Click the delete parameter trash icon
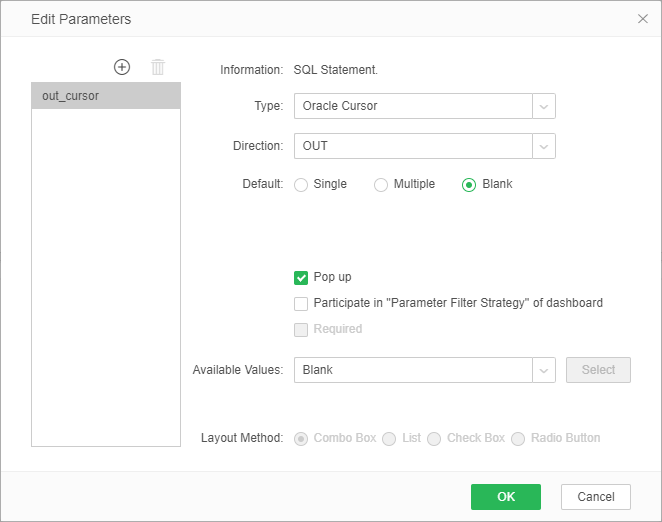 coord(157,67)
